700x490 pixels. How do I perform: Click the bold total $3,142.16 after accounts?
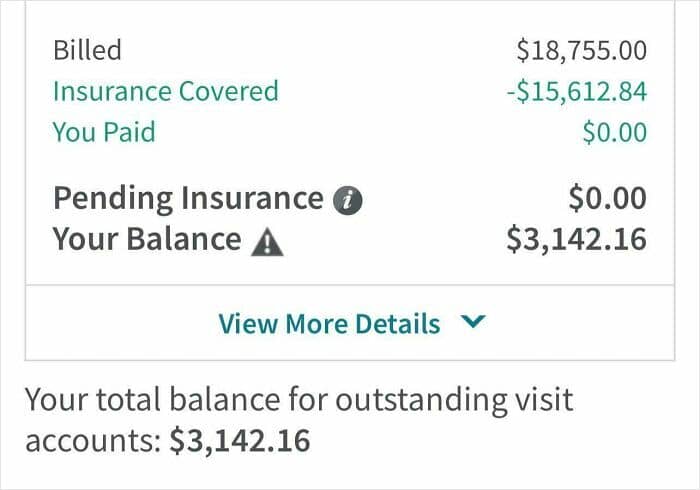[239, 439]
